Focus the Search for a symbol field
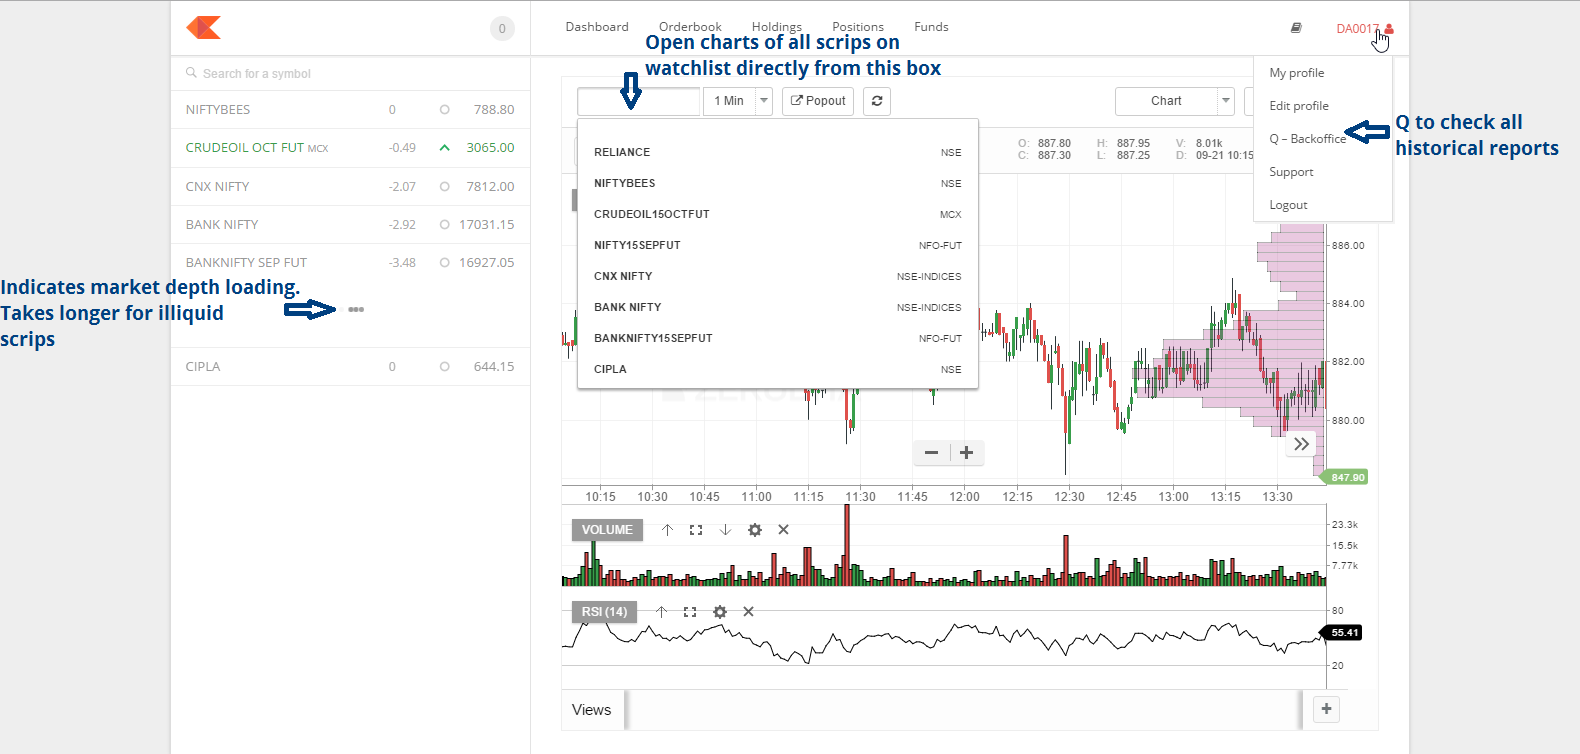 tap(350, 74)
